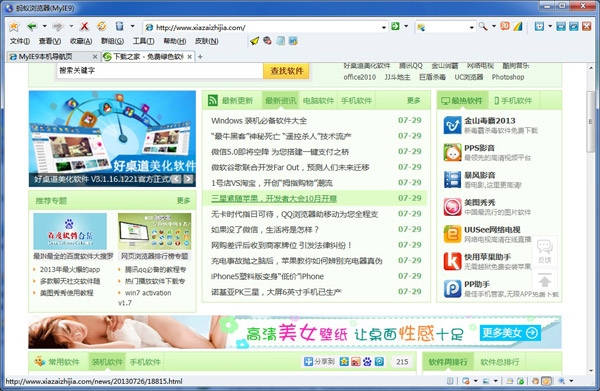Stop loading with the red X
The height and width of the screenshot is (391, 600).
coord(85,26)
